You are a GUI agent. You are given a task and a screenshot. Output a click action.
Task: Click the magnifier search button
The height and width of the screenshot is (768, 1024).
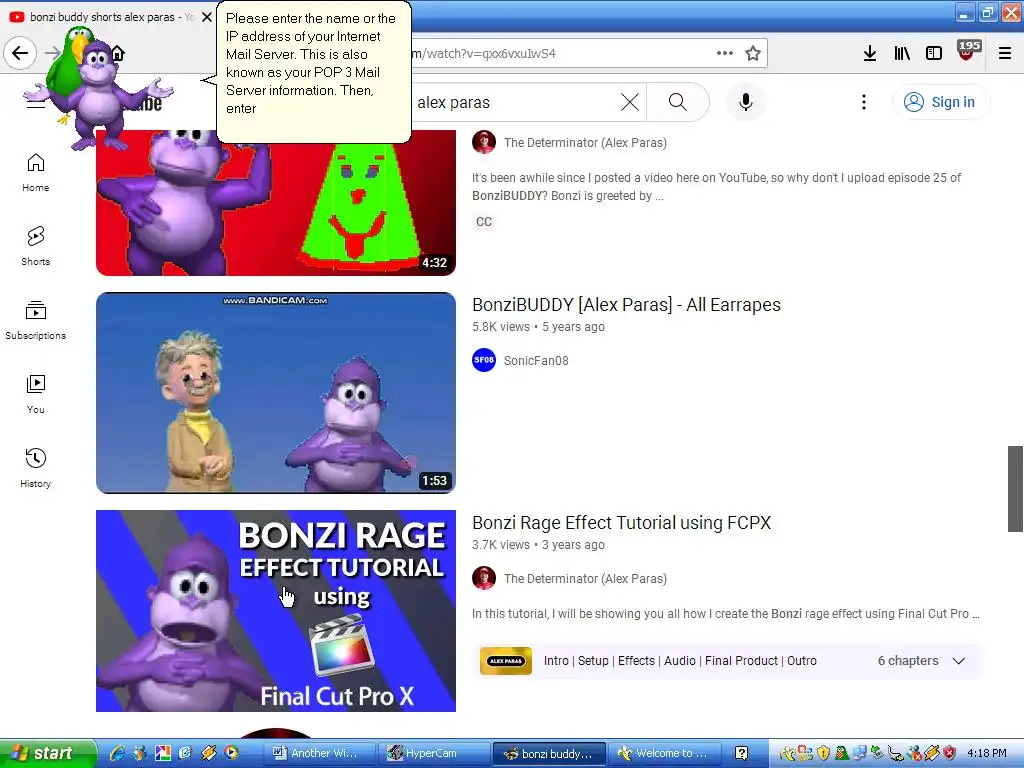[x=678, y=102]
